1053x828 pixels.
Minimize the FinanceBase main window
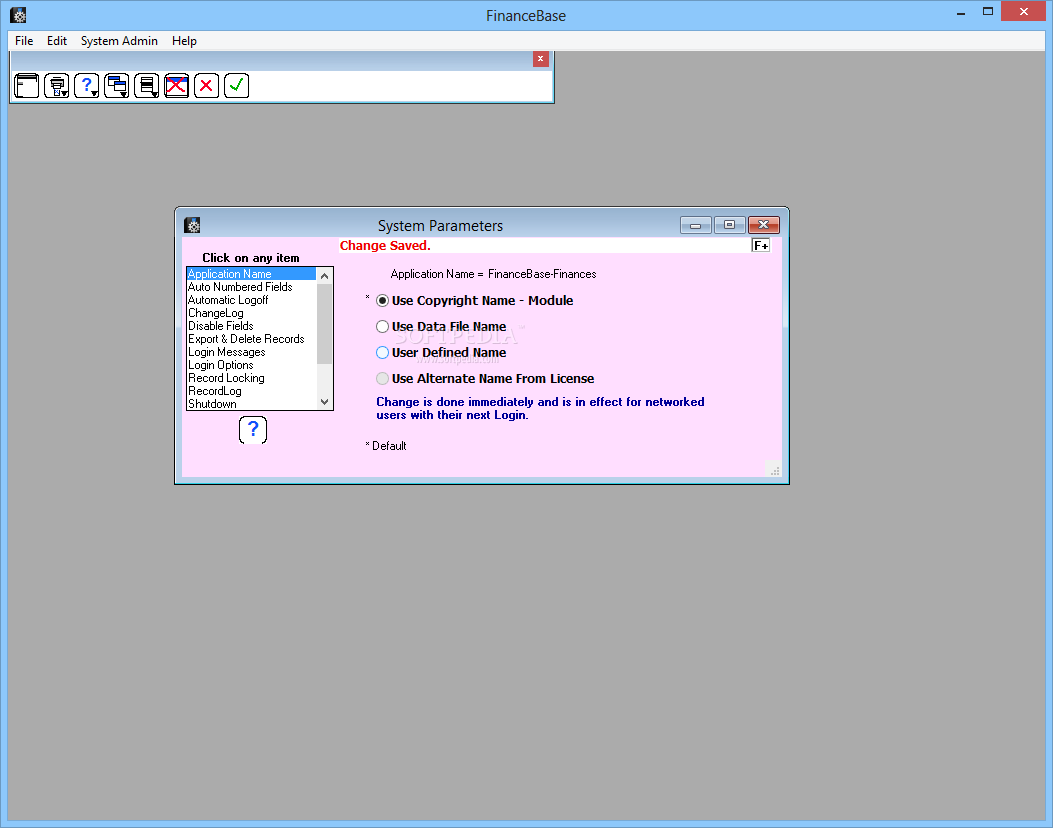(x=961, y=12)
